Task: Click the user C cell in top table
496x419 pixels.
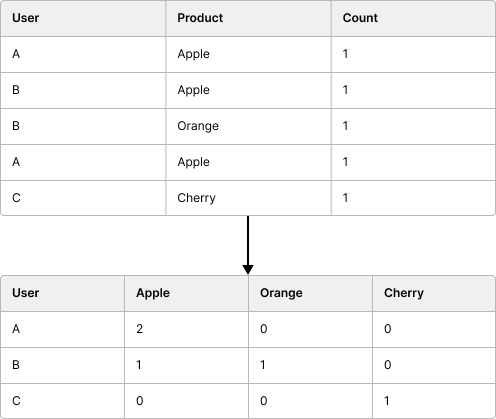Action: click(83, 198)
